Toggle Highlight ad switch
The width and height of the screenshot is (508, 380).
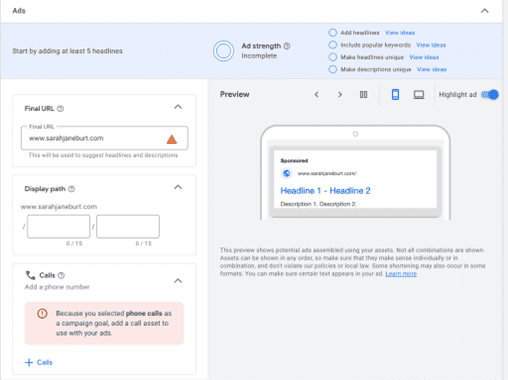(x=490, y=95)
